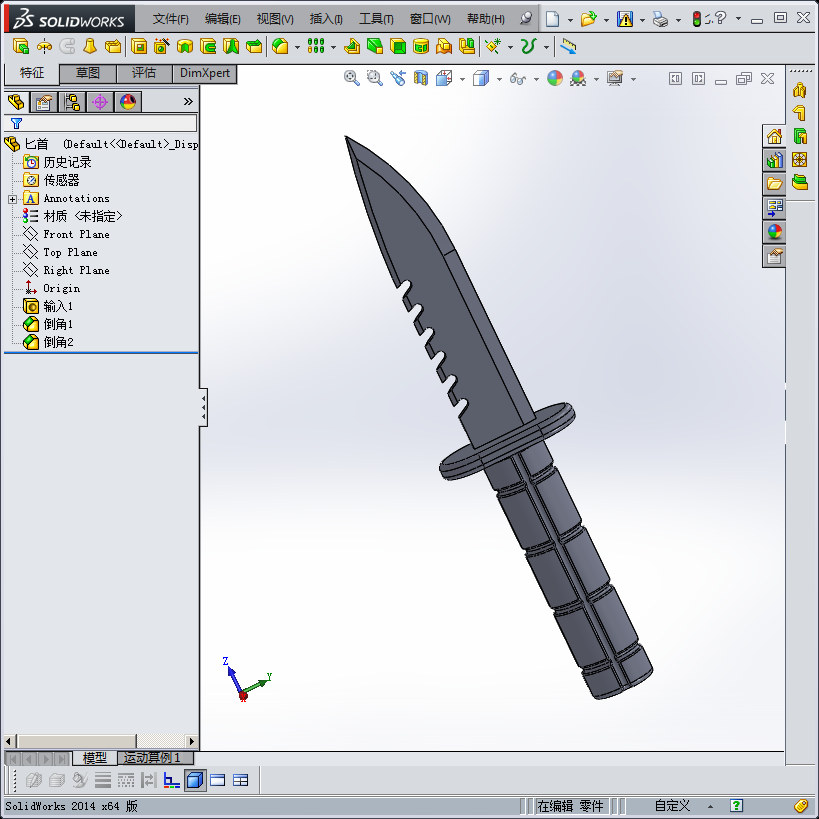The height and width of the screenshot is (819, 819).
Task: Select the Lofted Boss tool icon
Action: click(90, 46)
